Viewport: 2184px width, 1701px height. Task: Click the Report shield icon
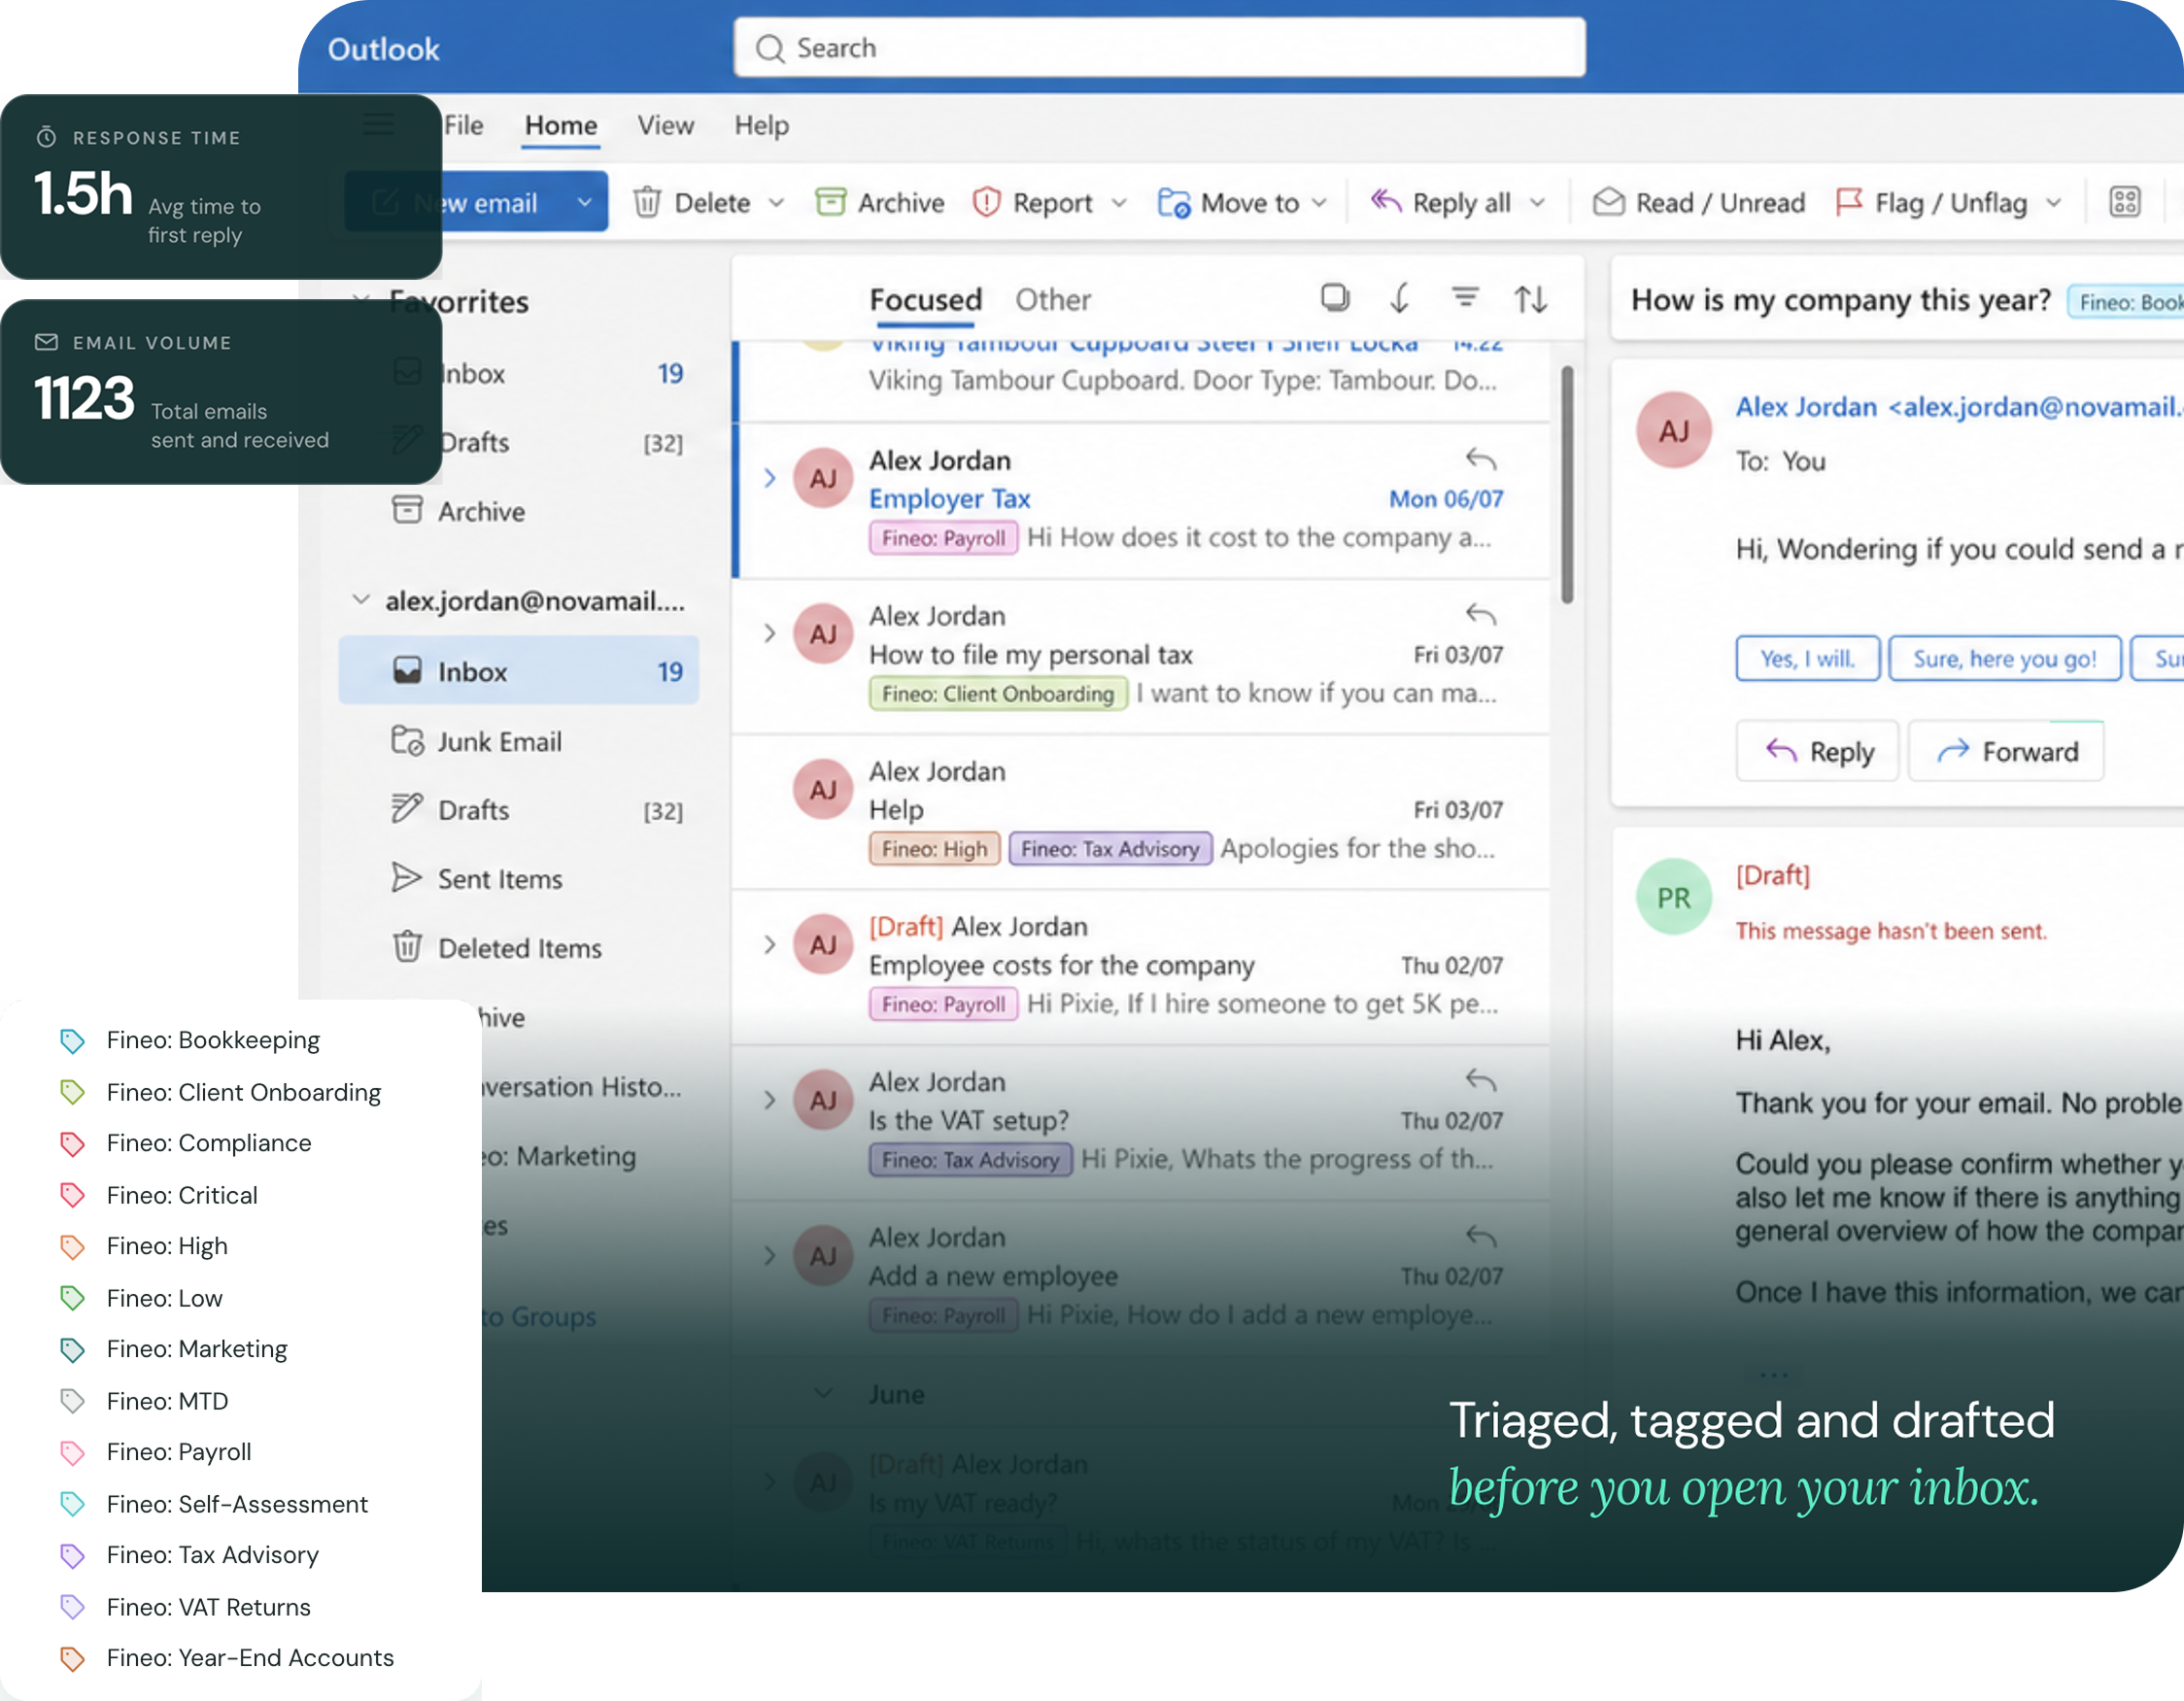tap(986, 202)
